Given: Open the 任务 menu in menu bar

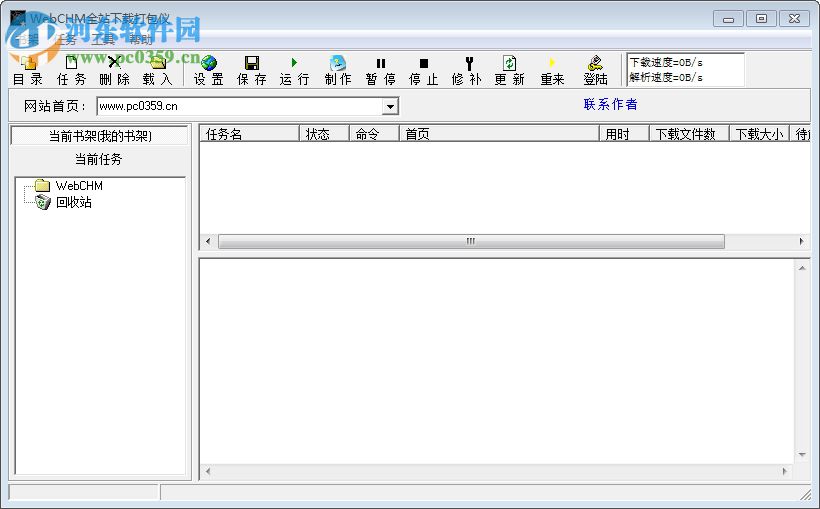Looking at the screenshot, I should click(x=65, y=39).
